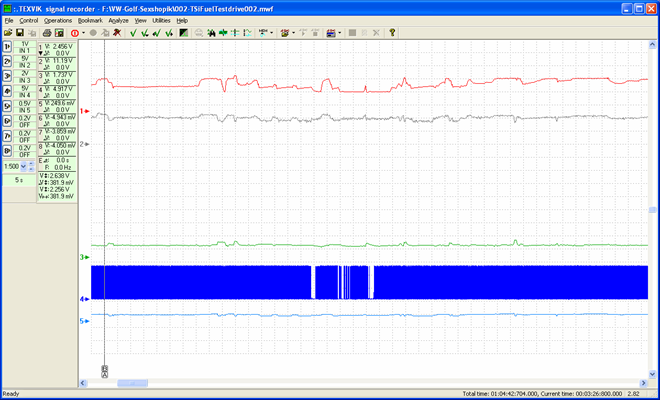
Task: Open a recording file with folder icon
Action: click(8, 33)
